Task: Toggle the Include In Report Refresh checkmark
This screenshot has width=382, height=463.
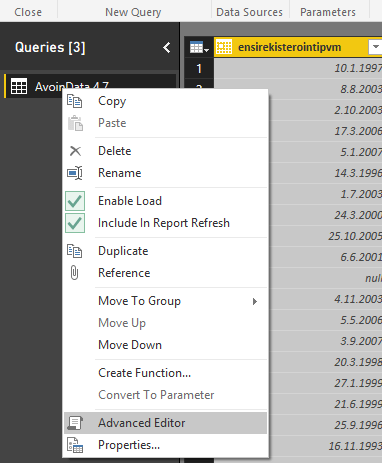Action: coord(75,223)
